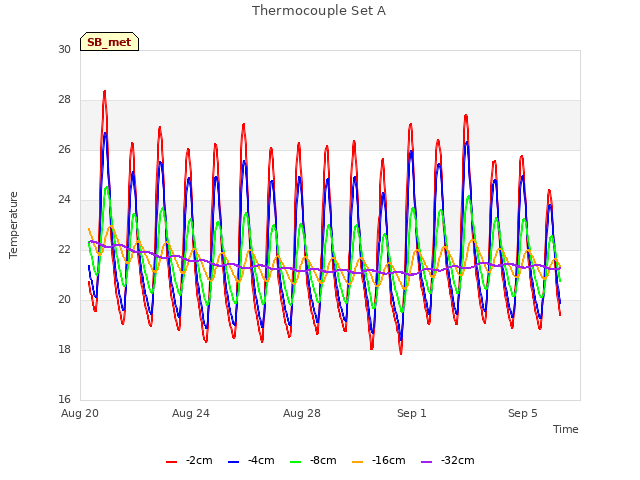The width and height of the screenshot is (640, 480).
Task: Toggle the -16cm legend entry
Action: pyautogui.click(x=378, y=461)
